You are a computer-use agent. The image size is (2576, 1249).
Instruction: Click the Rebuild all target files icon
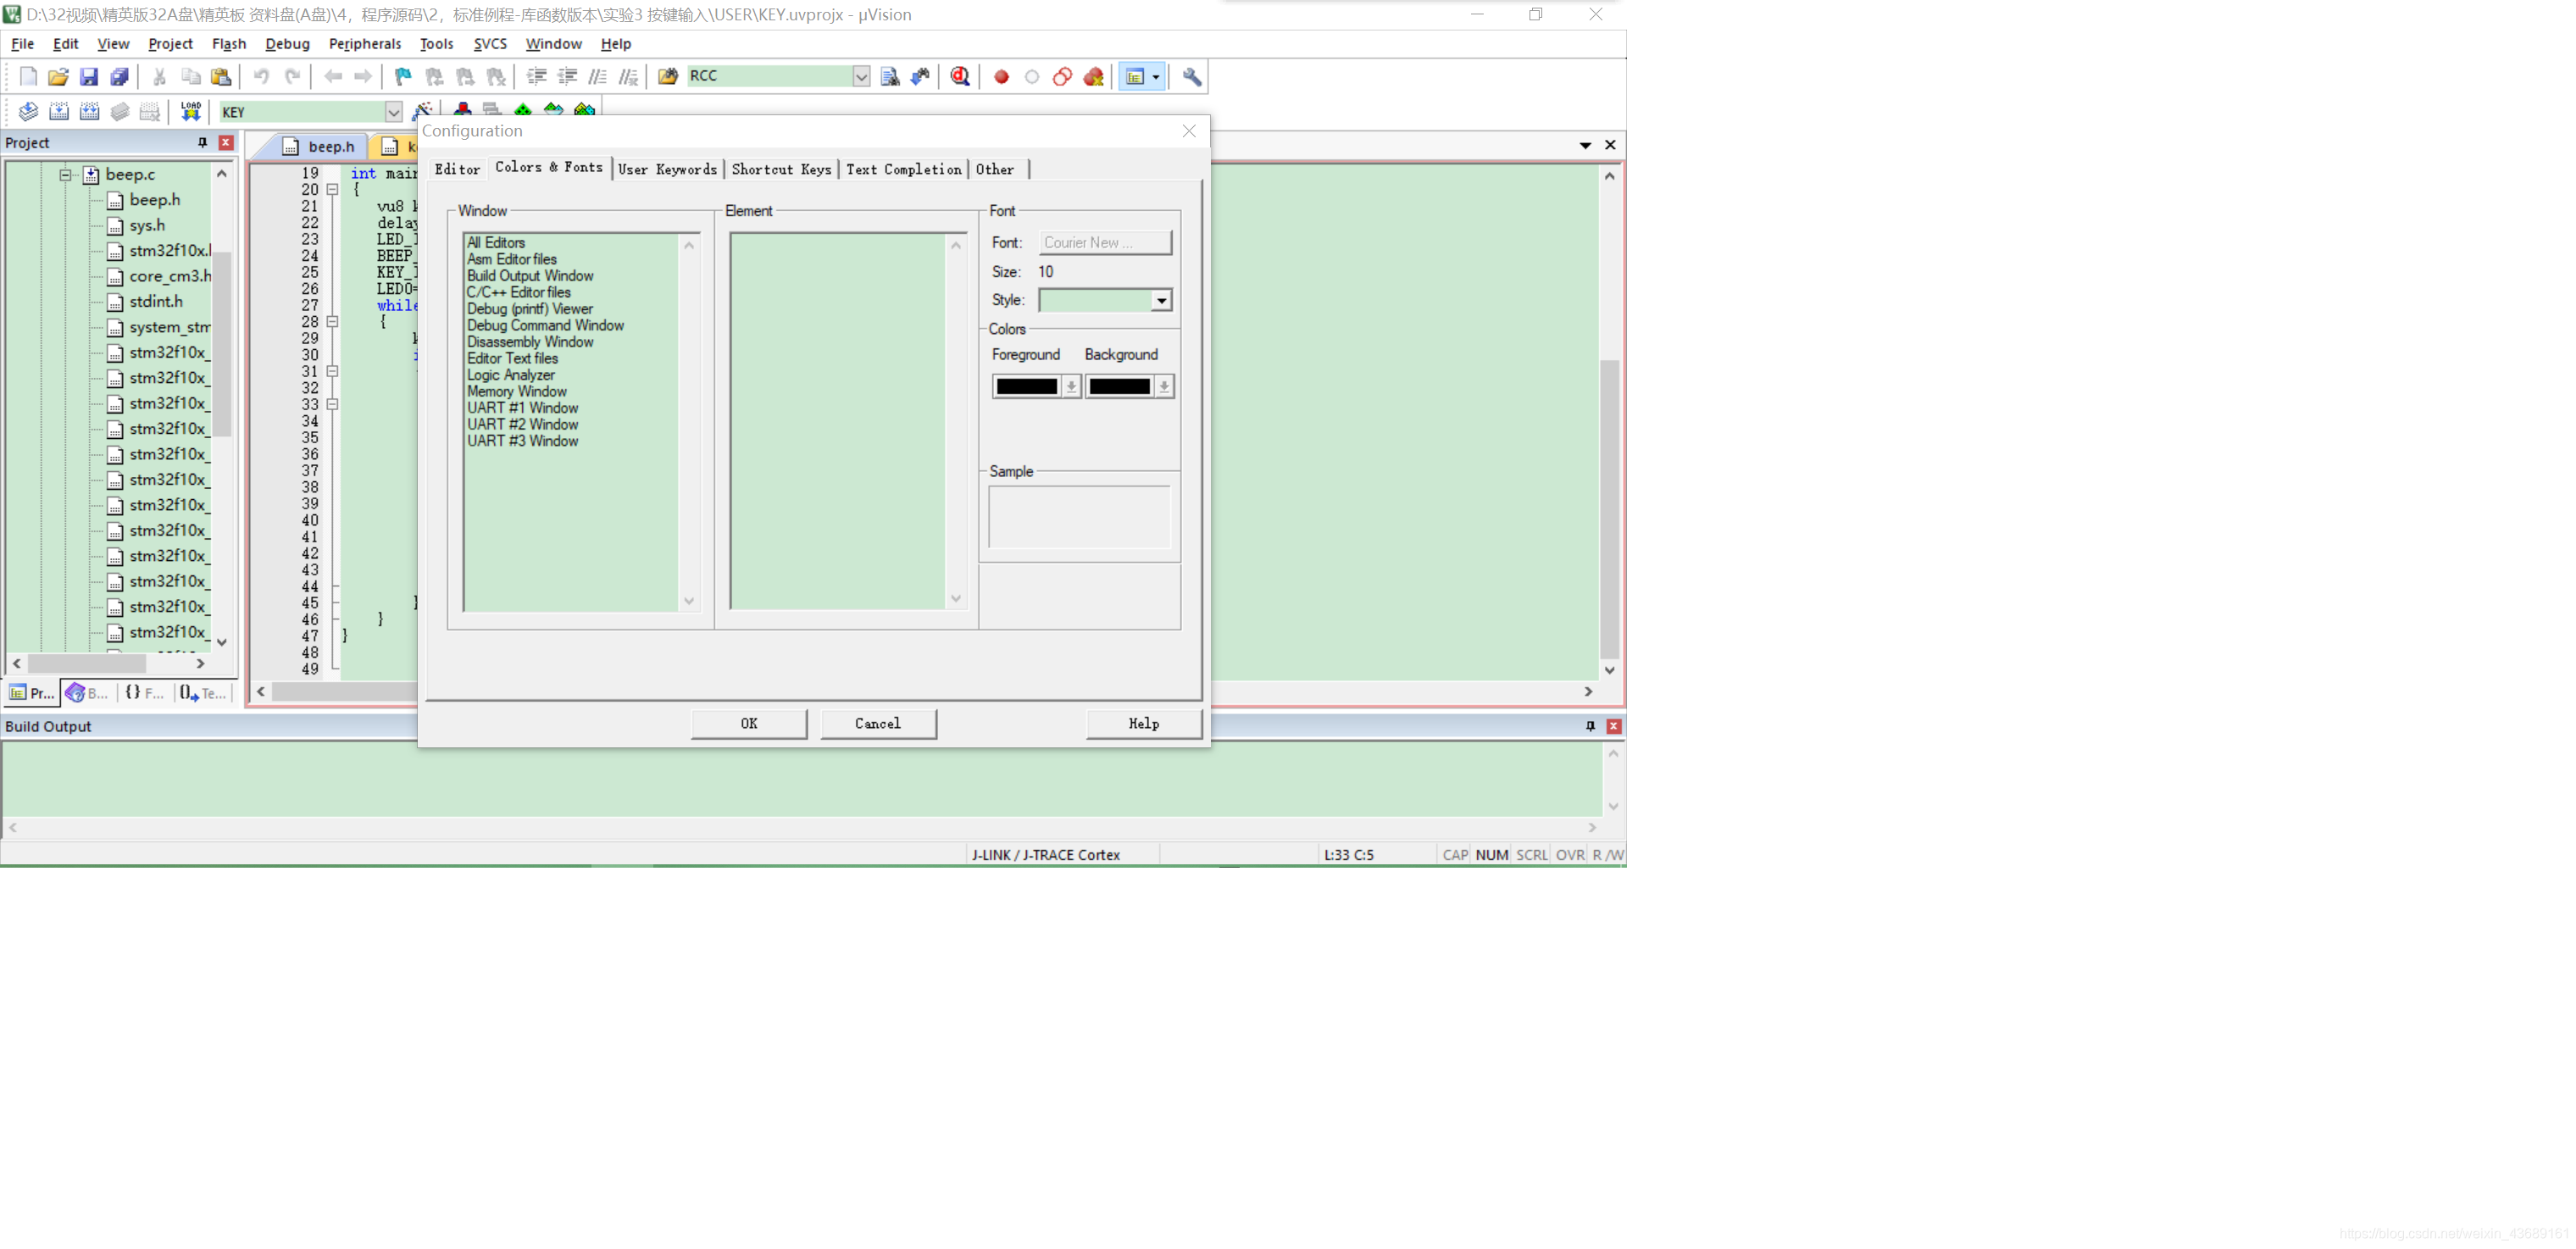point(90,111)
